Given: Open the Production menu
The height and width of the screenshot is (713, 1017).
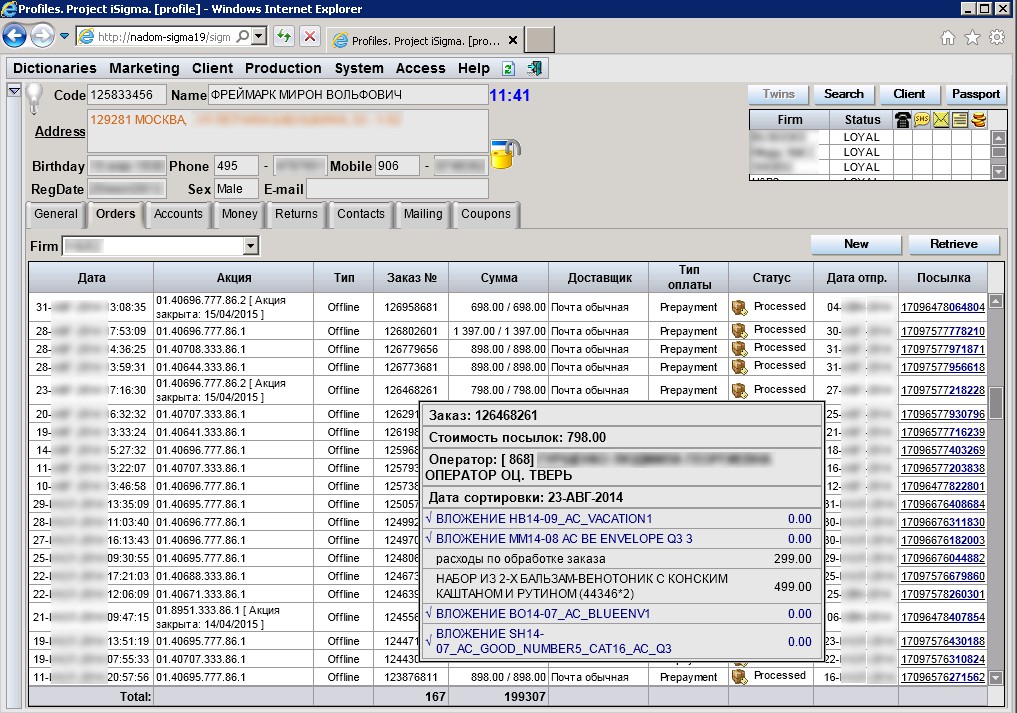Looking at the screenshot, I should coord(283,69).
